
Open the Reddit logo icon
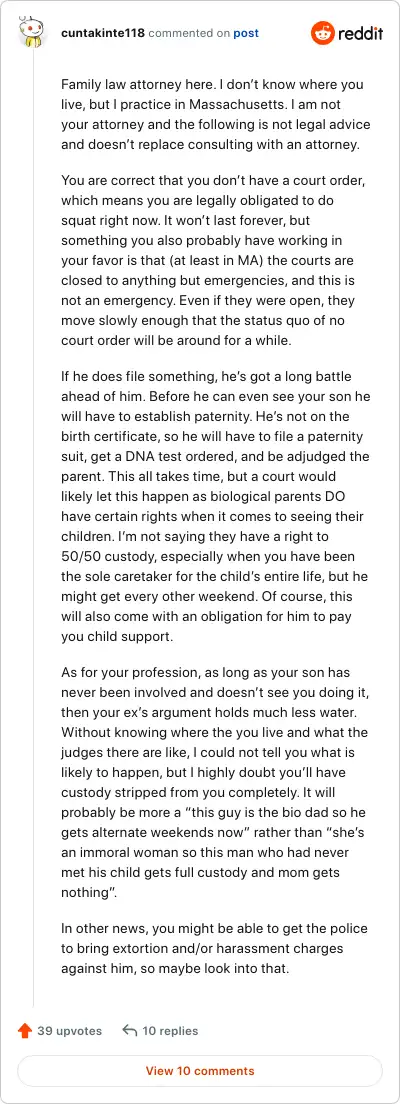(323, 32)
